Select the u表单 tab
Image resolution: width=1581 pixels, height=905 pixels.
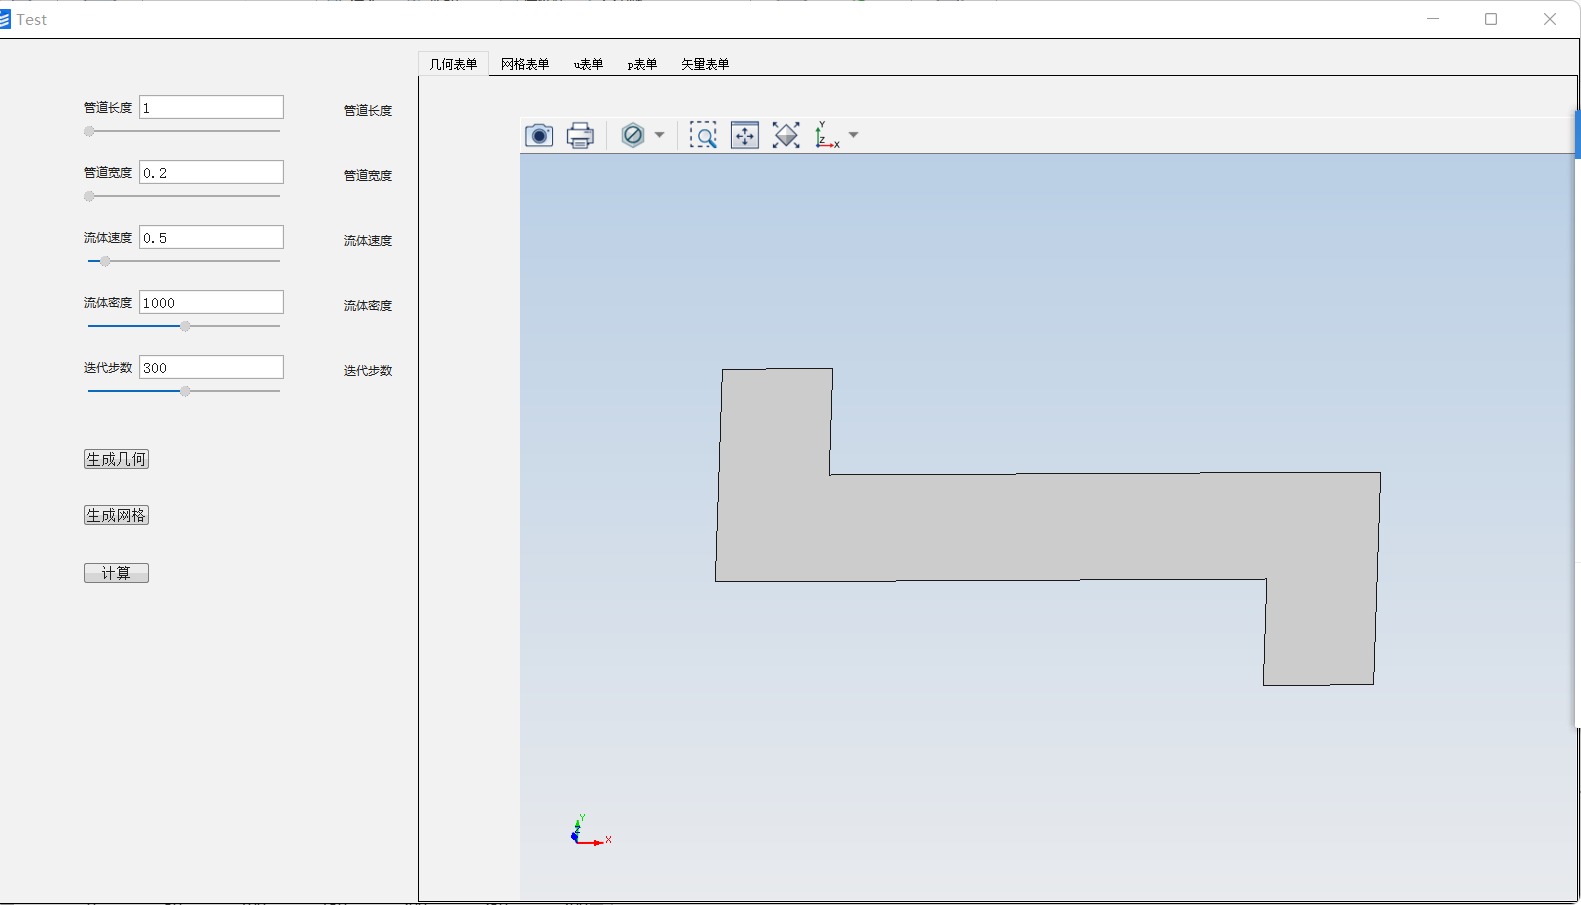(x=588, y=64)
